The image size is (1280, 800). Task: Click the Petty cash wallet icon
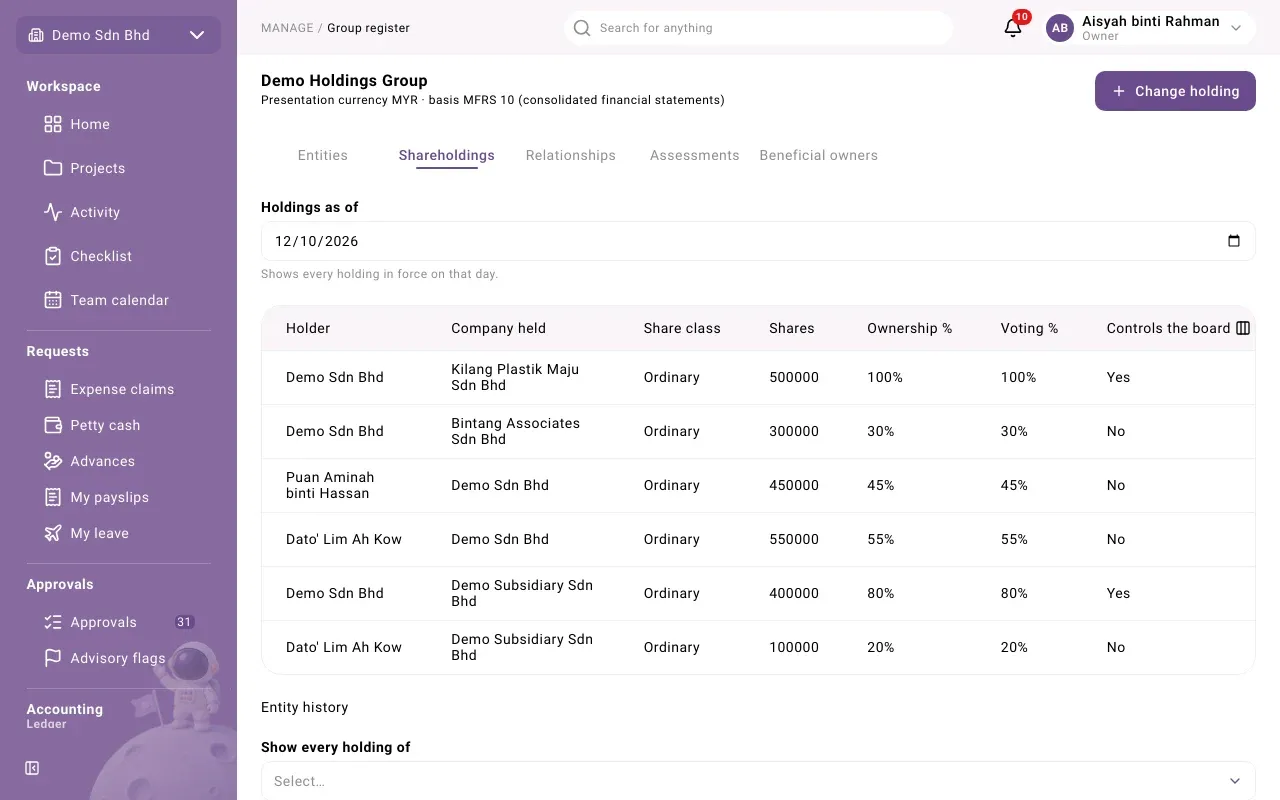(x=53, y=425)
